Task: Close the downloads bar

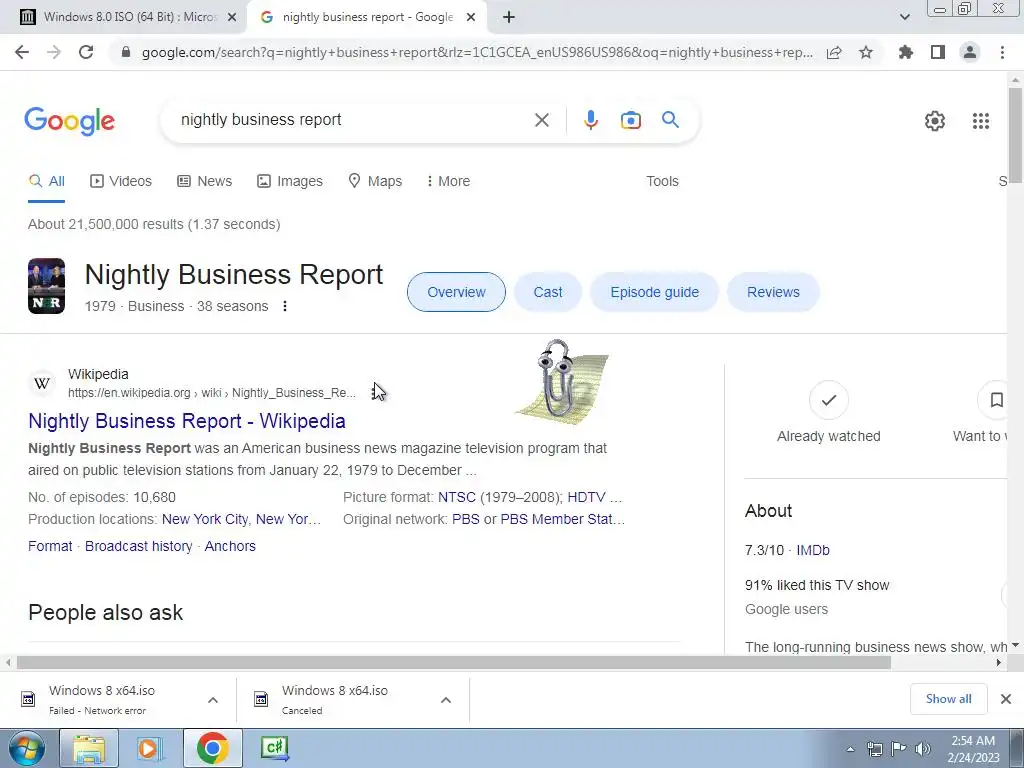Action: (x=1006, y=699)
